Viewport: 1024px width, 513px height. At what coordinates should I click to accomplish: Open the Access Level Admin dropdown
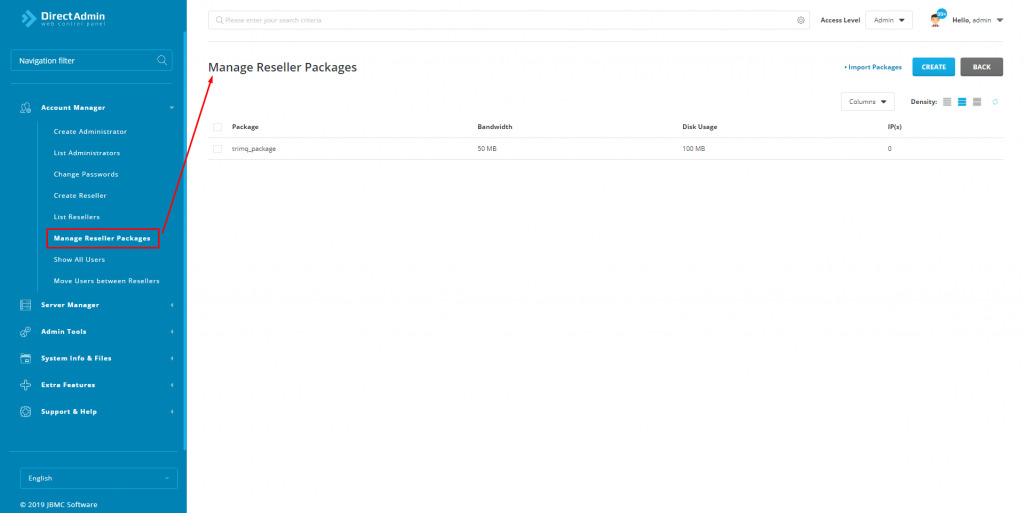[x=888, y=20]
